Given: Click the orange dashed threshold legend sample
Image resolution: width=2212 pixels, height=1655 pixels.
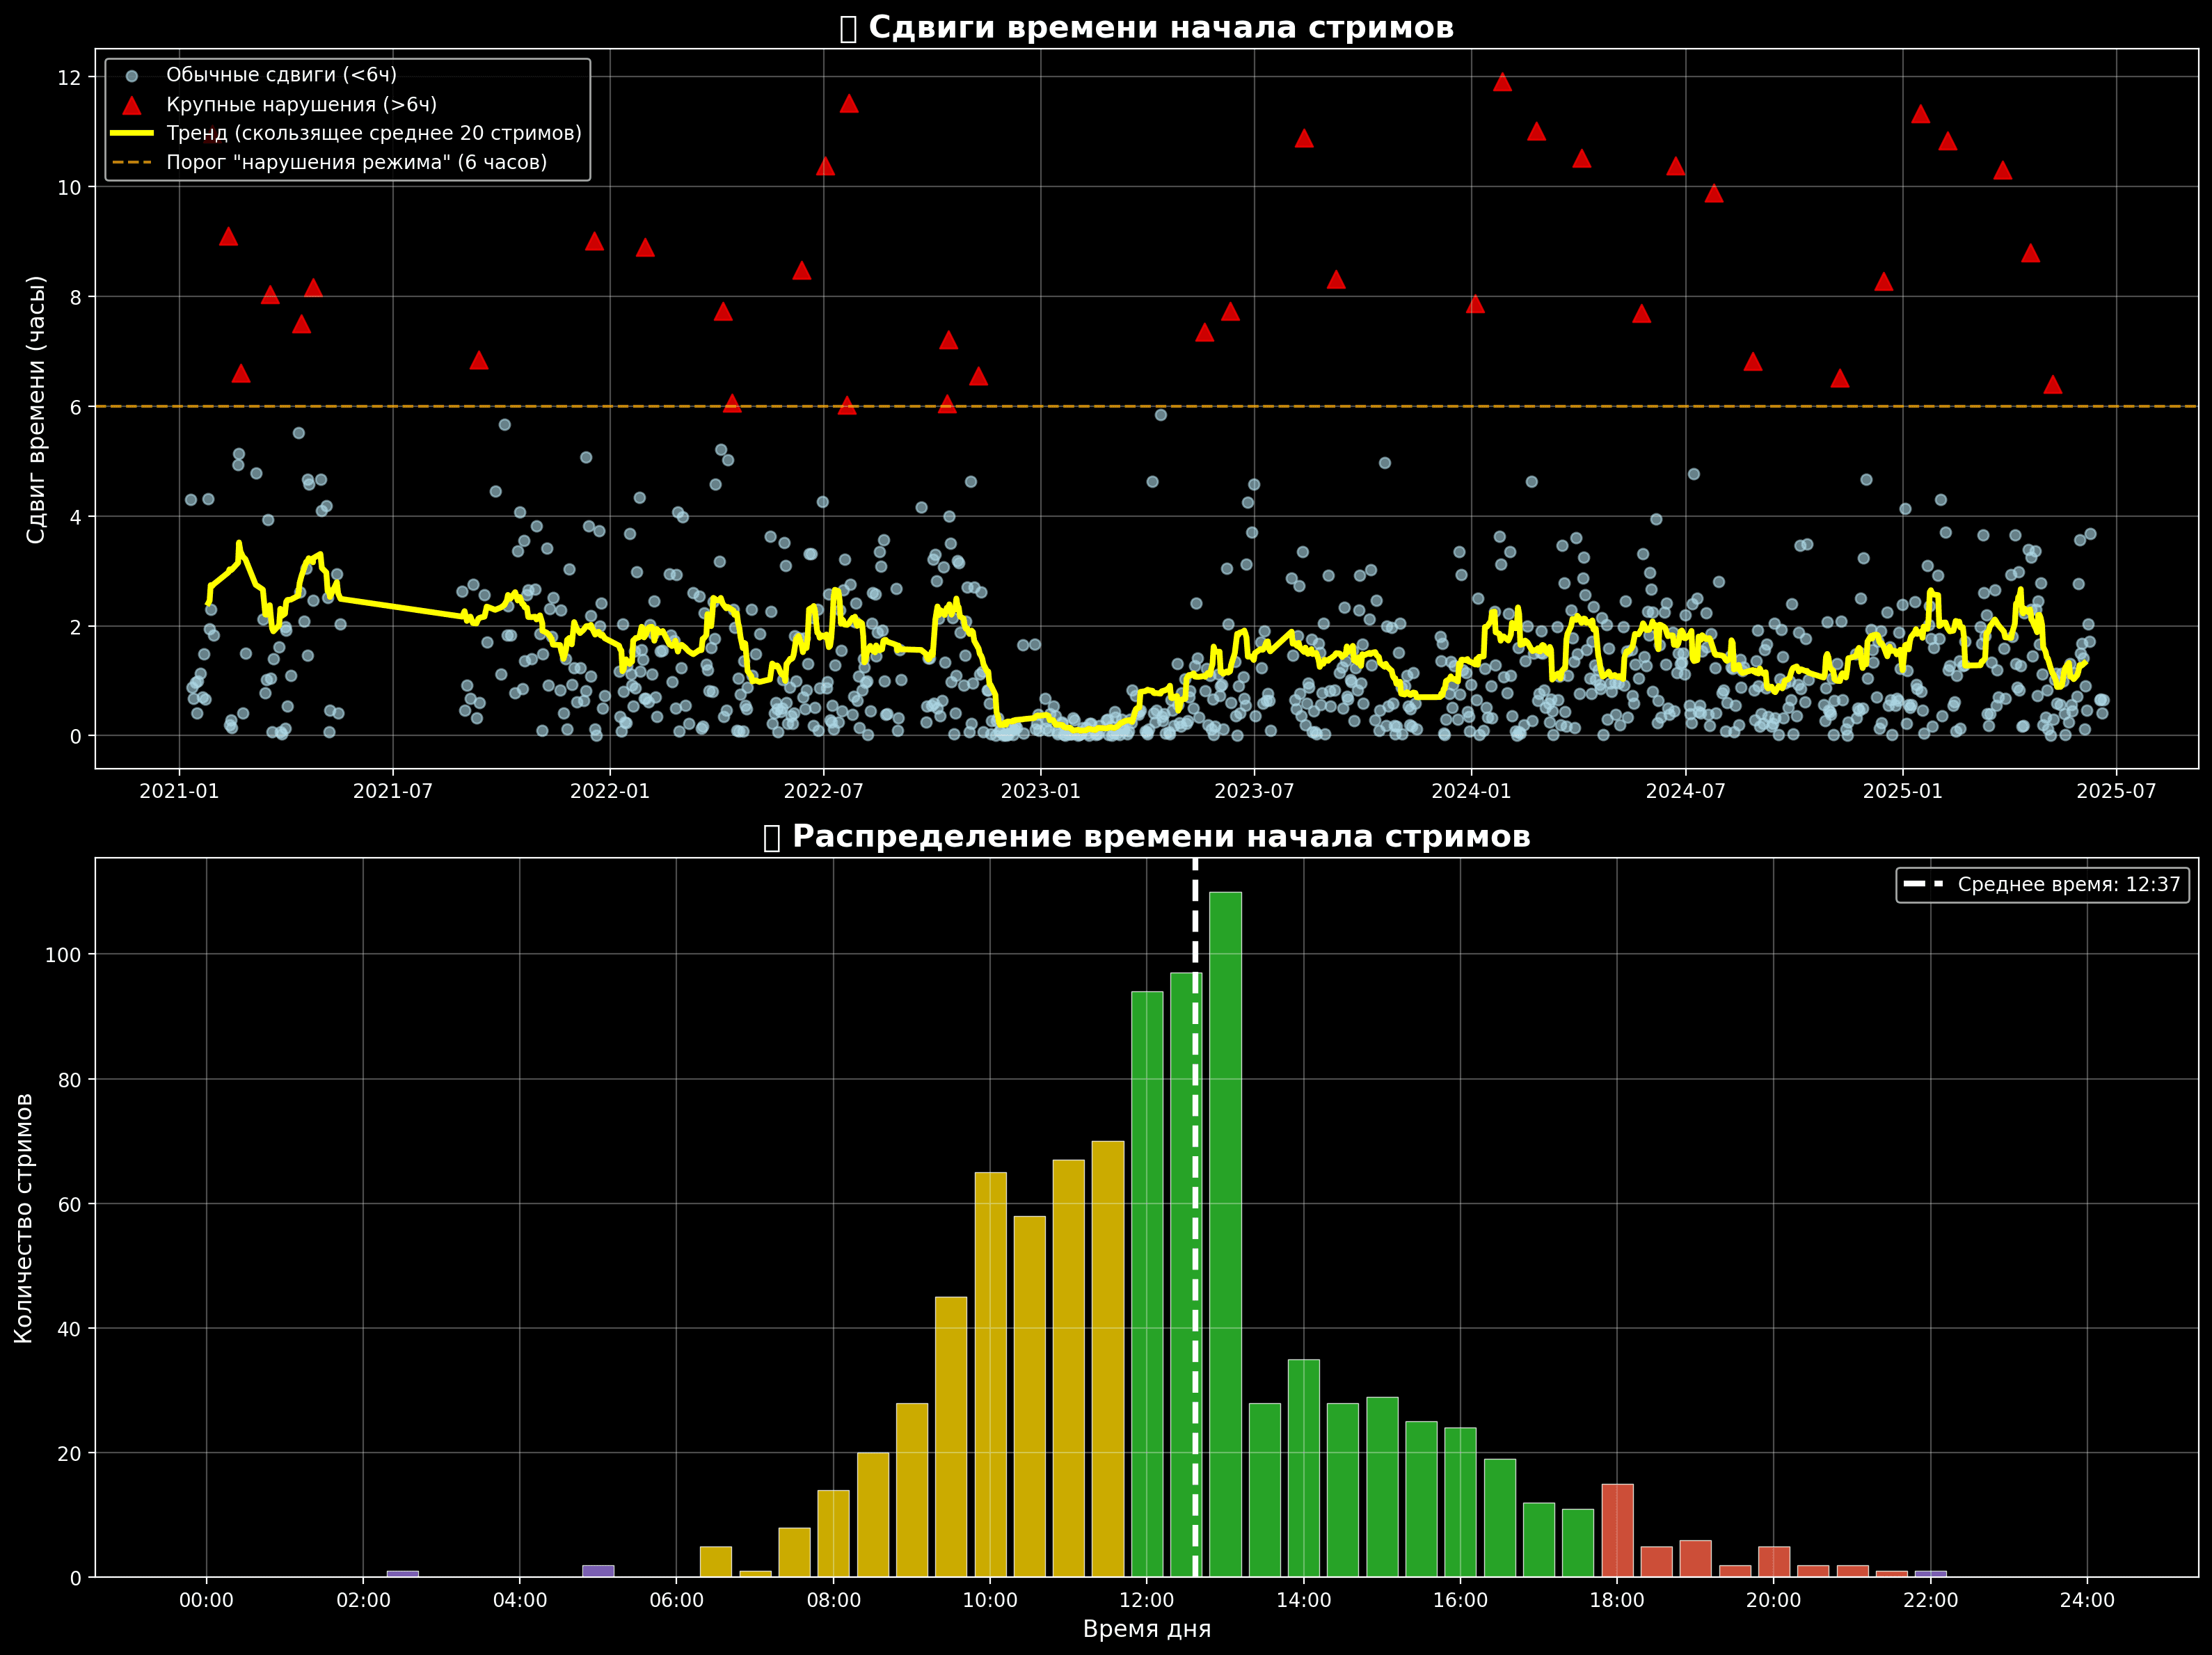Looking at the screenshot, I should (132, 162).
